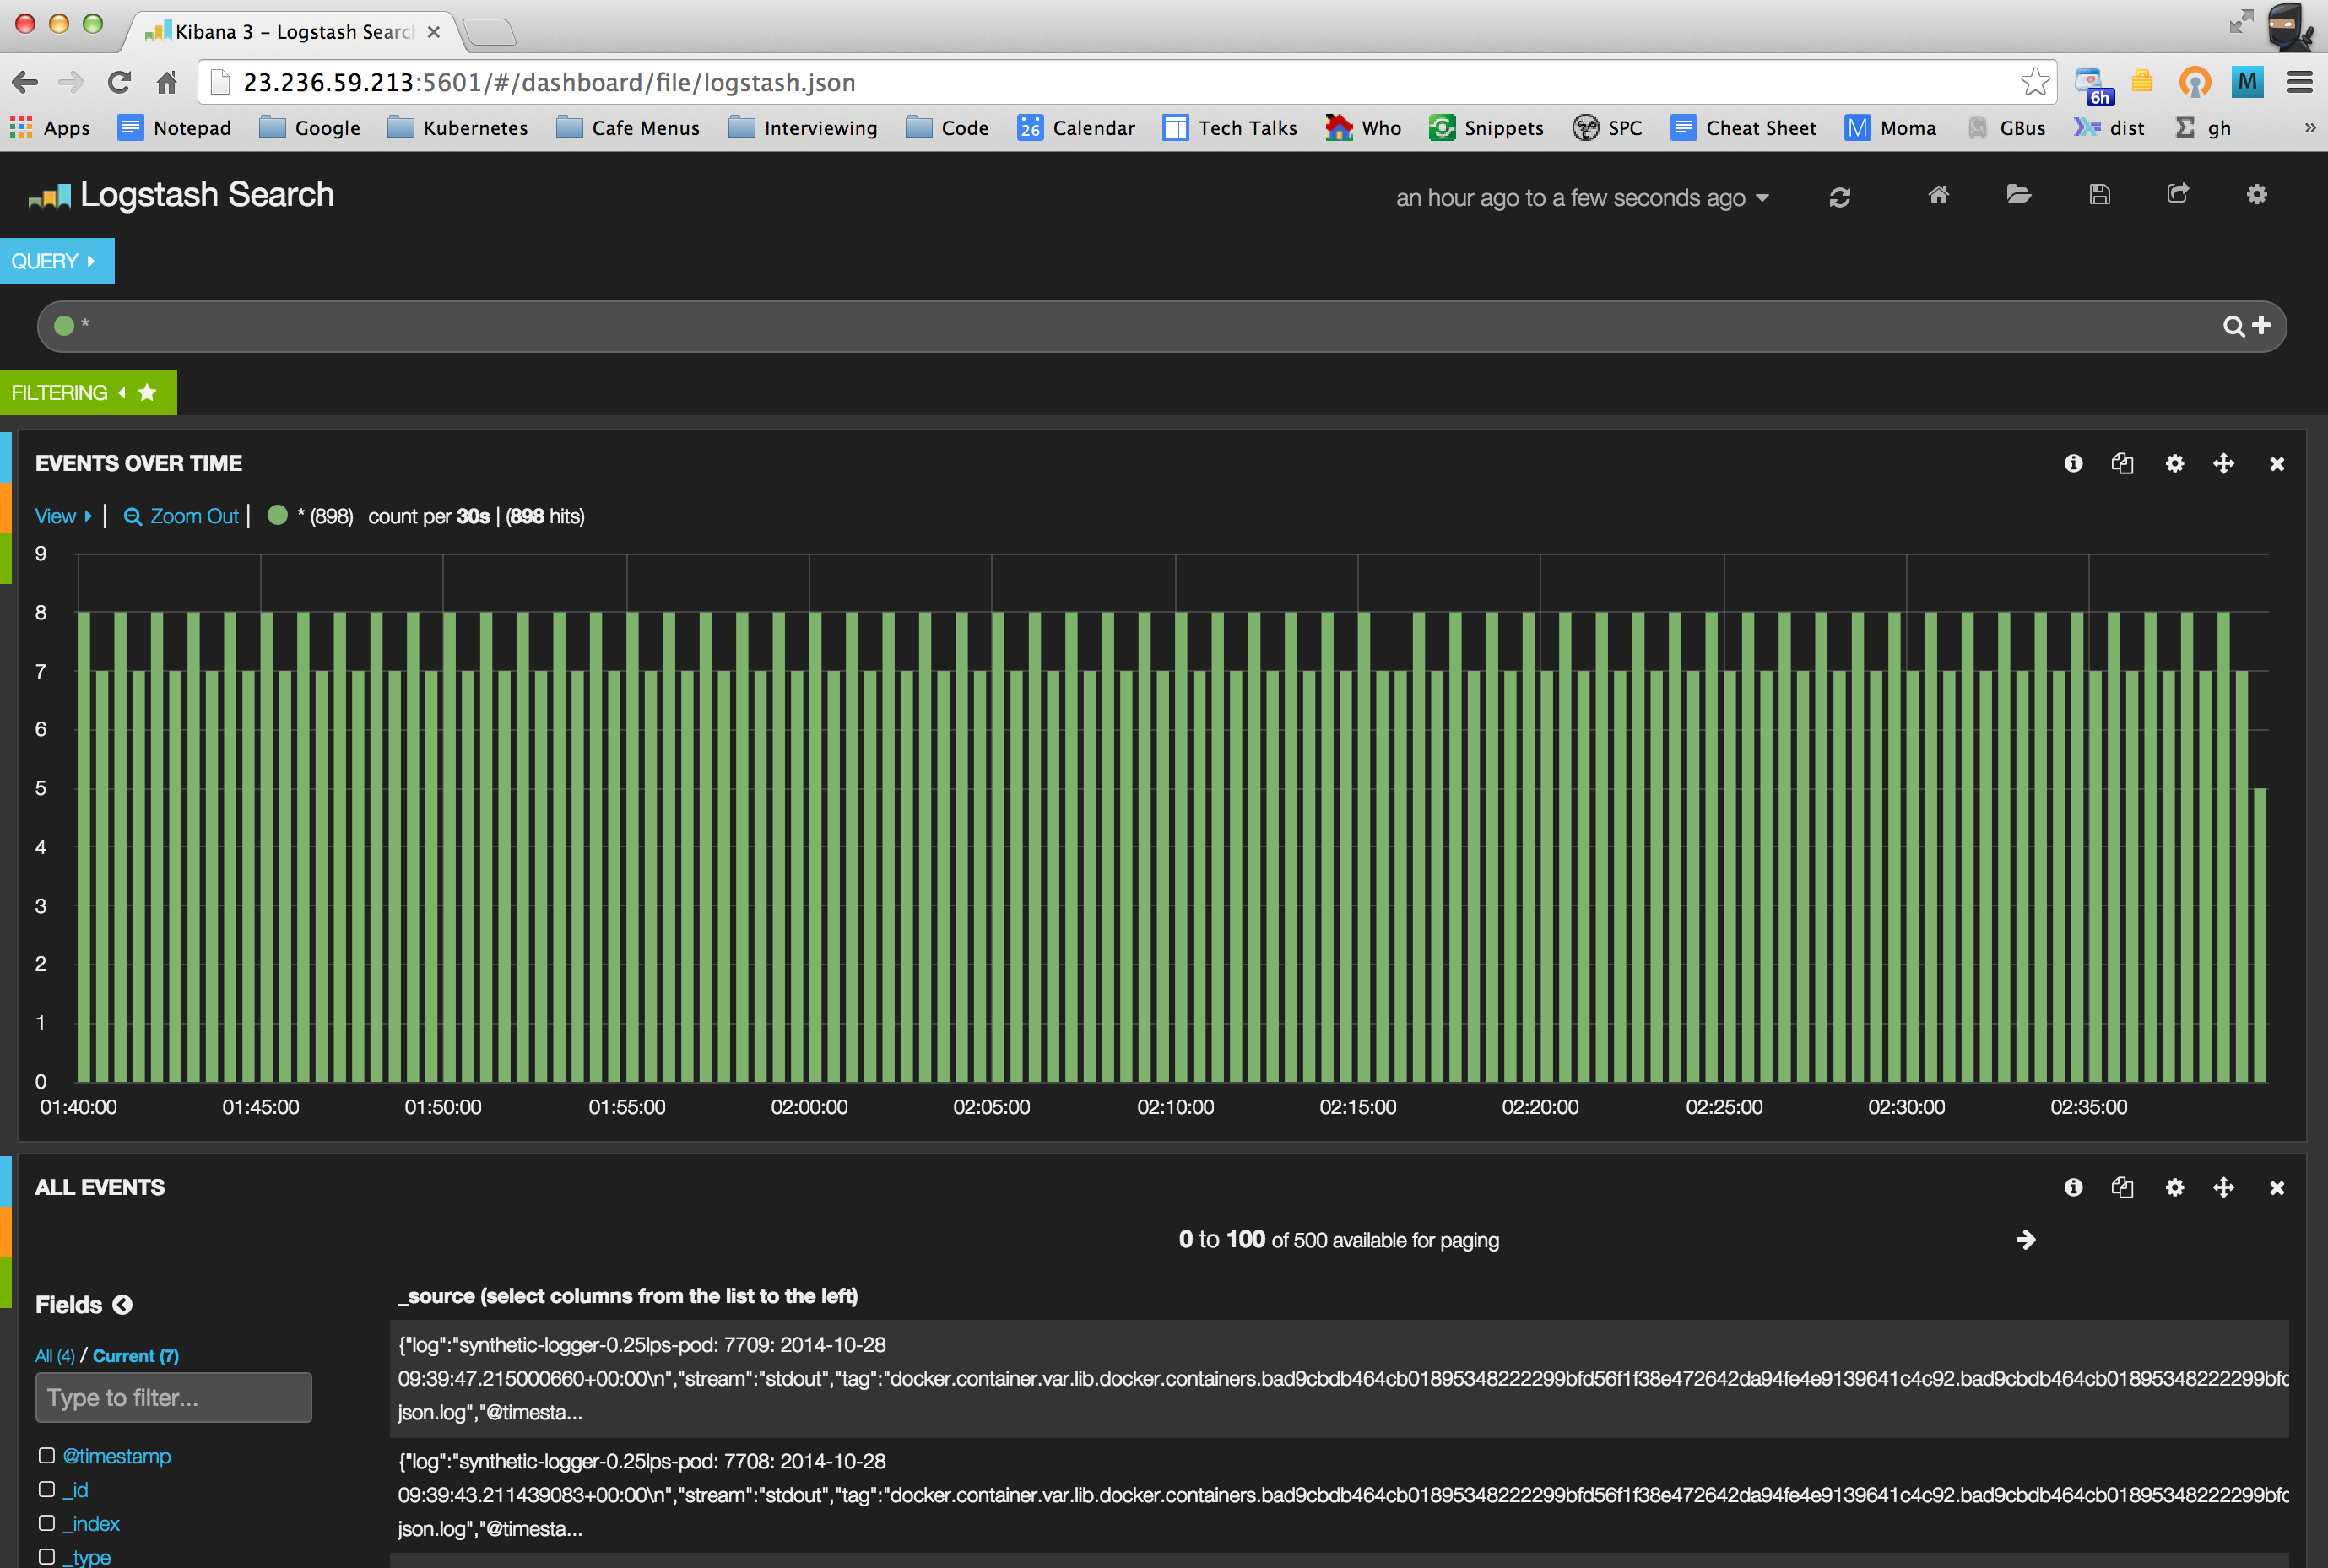Click Zoom Out on the histogram
The width and height of the screenshot is (2328, 1568).
[x=181, y=516]
